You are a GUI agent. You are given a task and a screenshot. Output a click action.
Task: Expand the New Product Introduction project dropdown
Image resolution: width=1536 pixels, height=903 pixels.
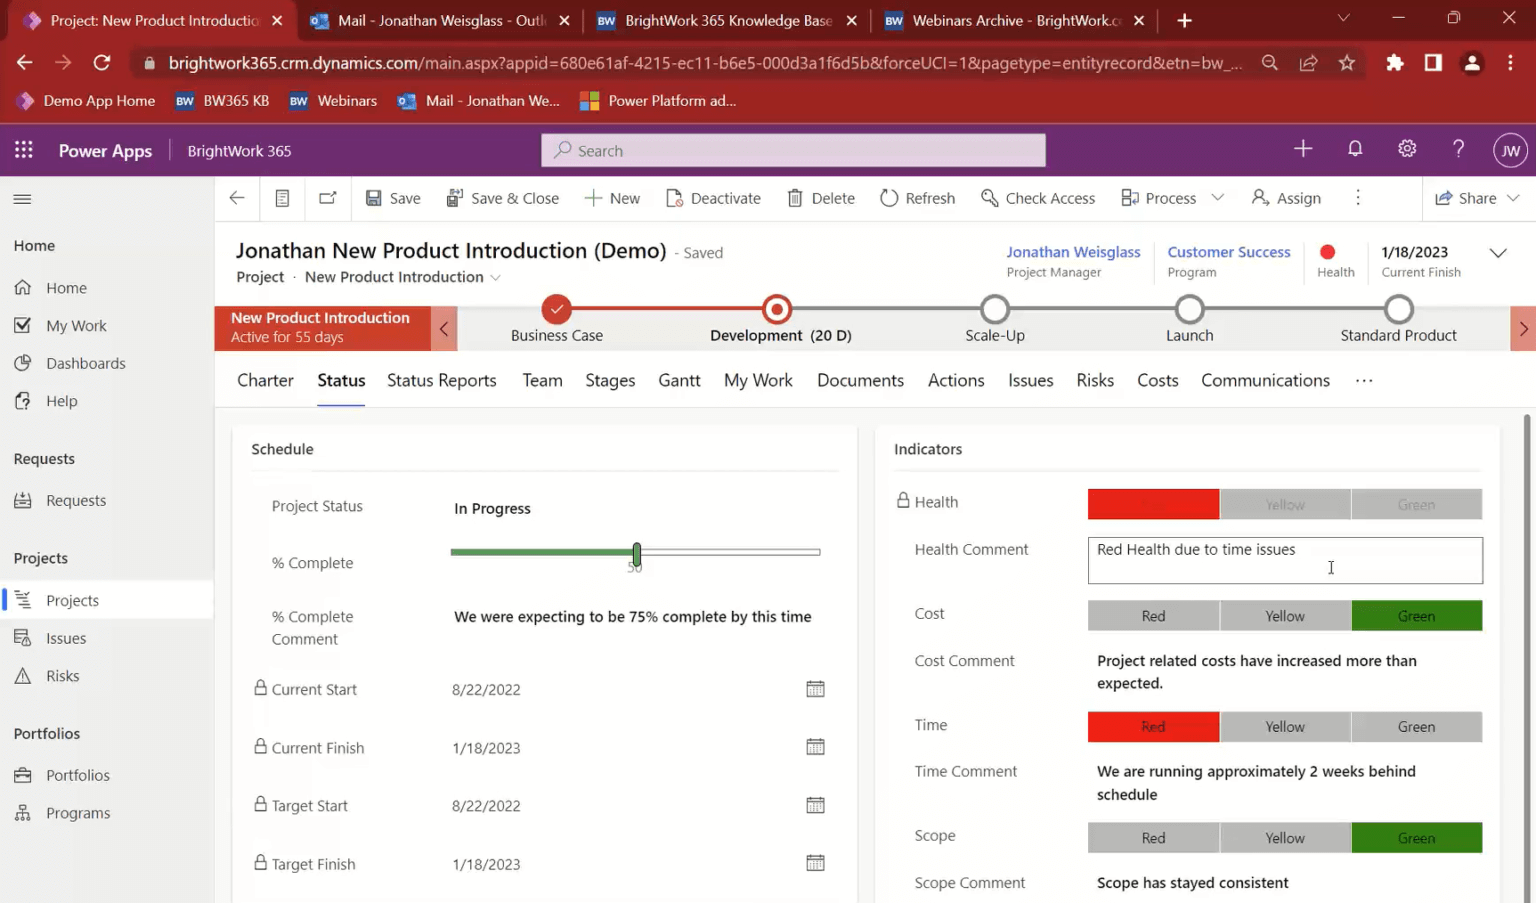tap(497, 277)
